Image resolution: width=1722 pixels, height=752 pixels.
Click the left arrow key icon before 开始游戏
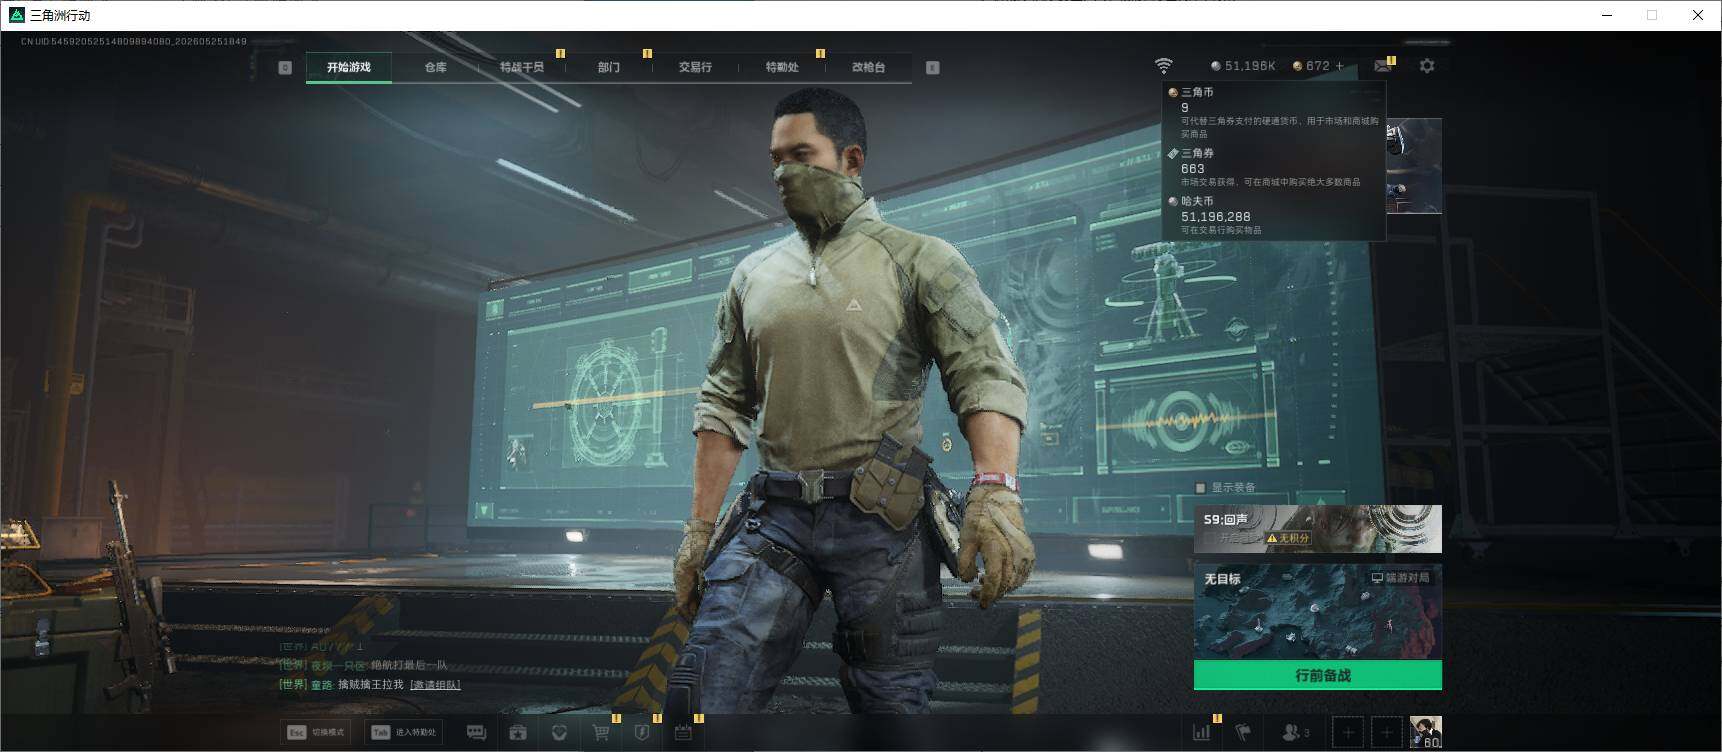285,67
